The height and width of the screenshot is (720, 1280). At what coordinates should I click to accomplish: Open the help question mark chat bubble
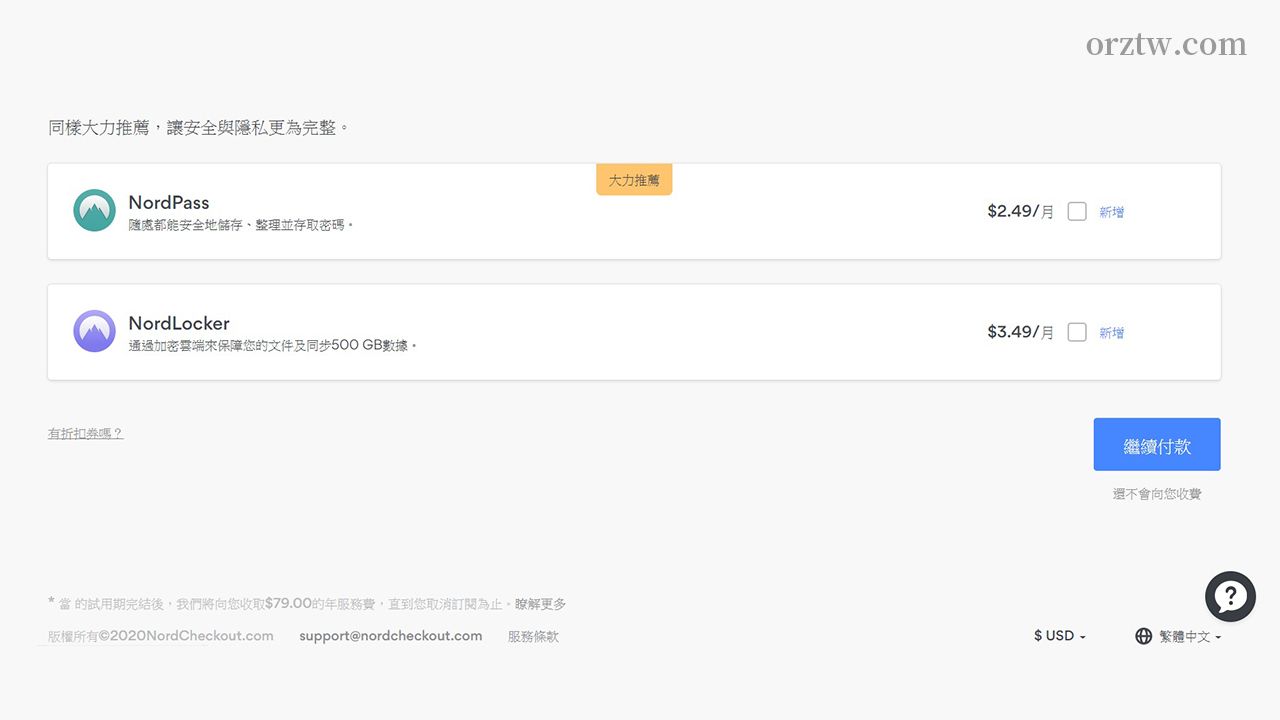tap(1230, 596)
